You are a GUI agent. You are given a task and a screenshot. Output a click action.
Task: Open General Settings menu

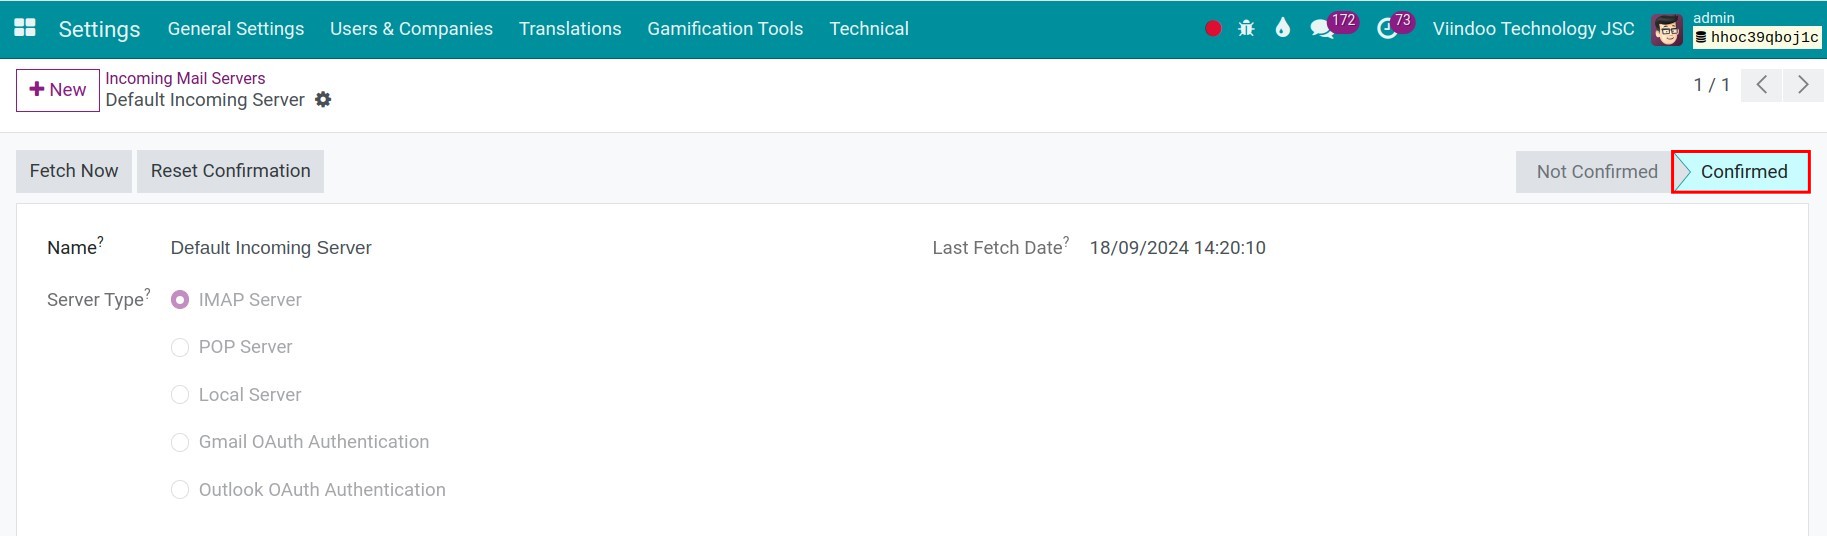coord(236,29)
